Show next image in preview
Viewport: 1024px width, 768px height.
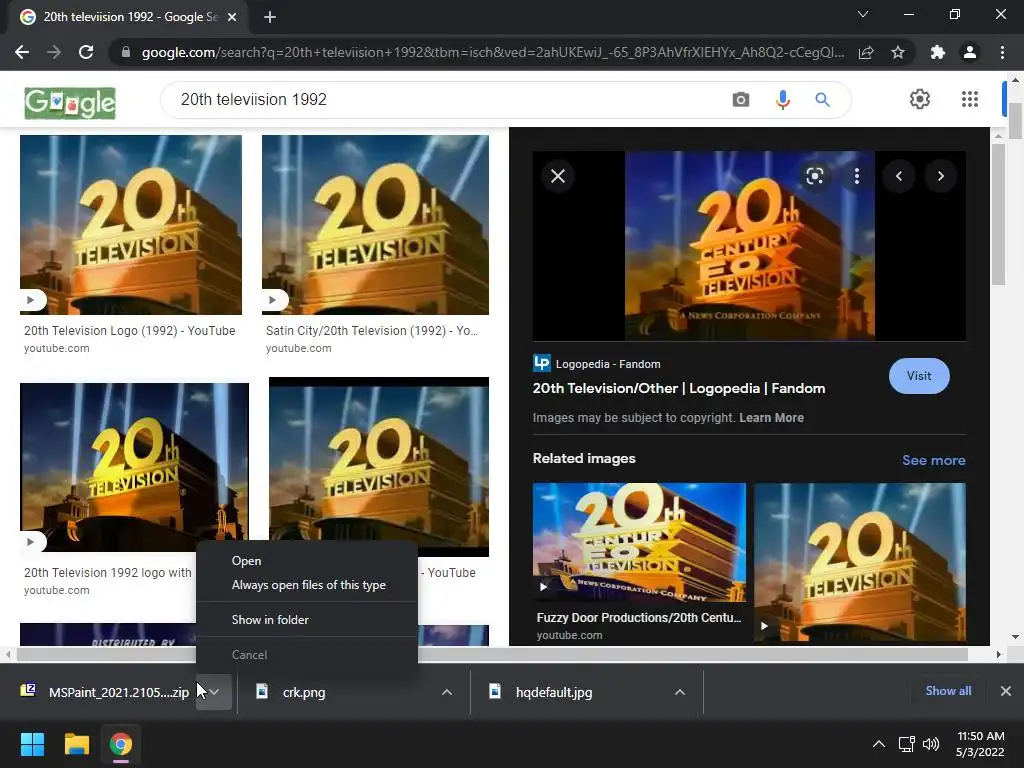[x=940, y=176]
